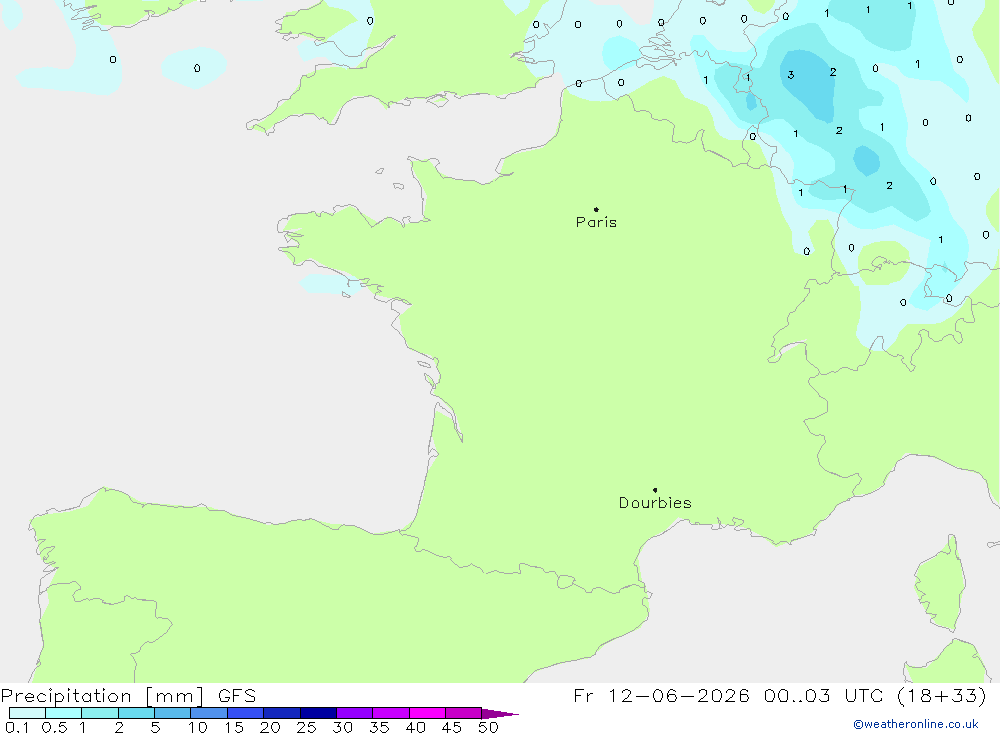Click the 30–35 mm purple legend swatch

355,713
